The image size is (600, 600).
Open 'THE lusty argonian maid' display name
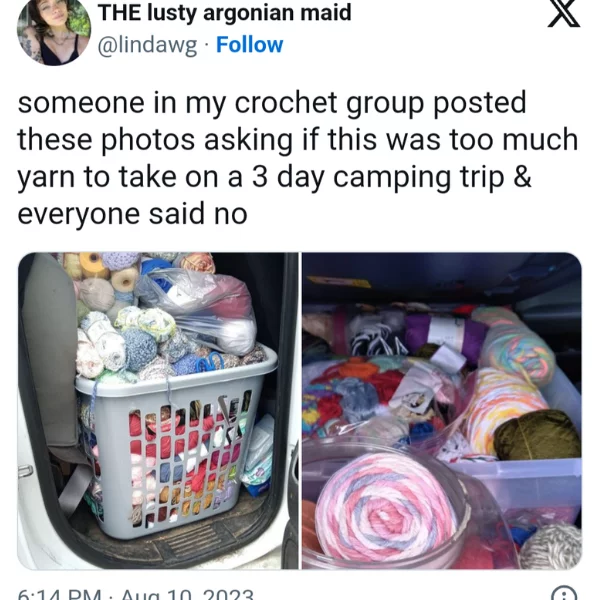225,12
